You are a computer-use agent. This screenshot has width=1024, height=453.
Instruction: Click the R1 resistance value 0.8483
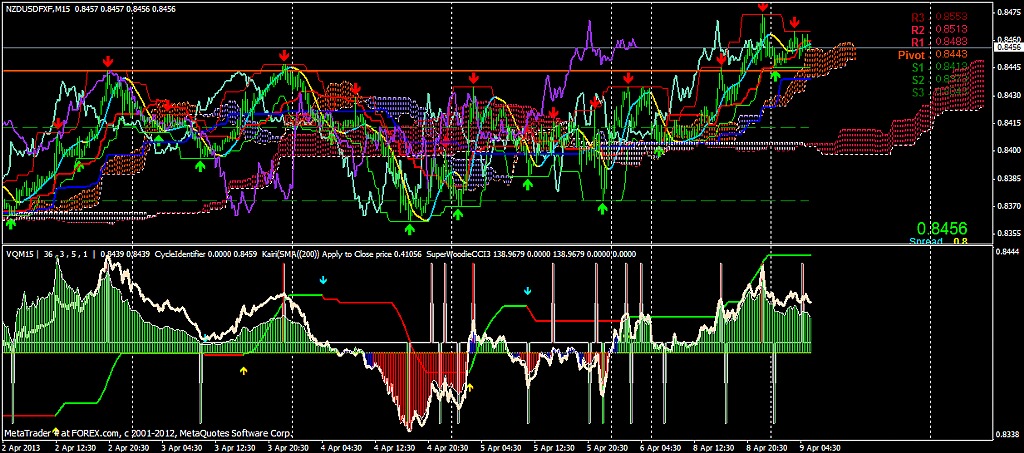point(949,42)
